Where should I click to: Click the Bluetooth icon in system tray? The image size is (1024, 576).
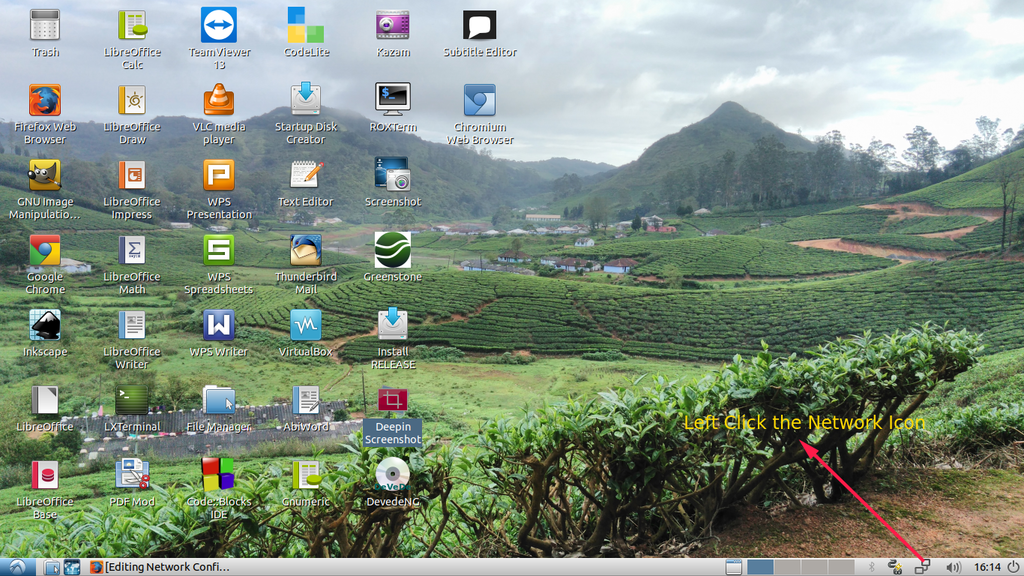pos(871,567)
